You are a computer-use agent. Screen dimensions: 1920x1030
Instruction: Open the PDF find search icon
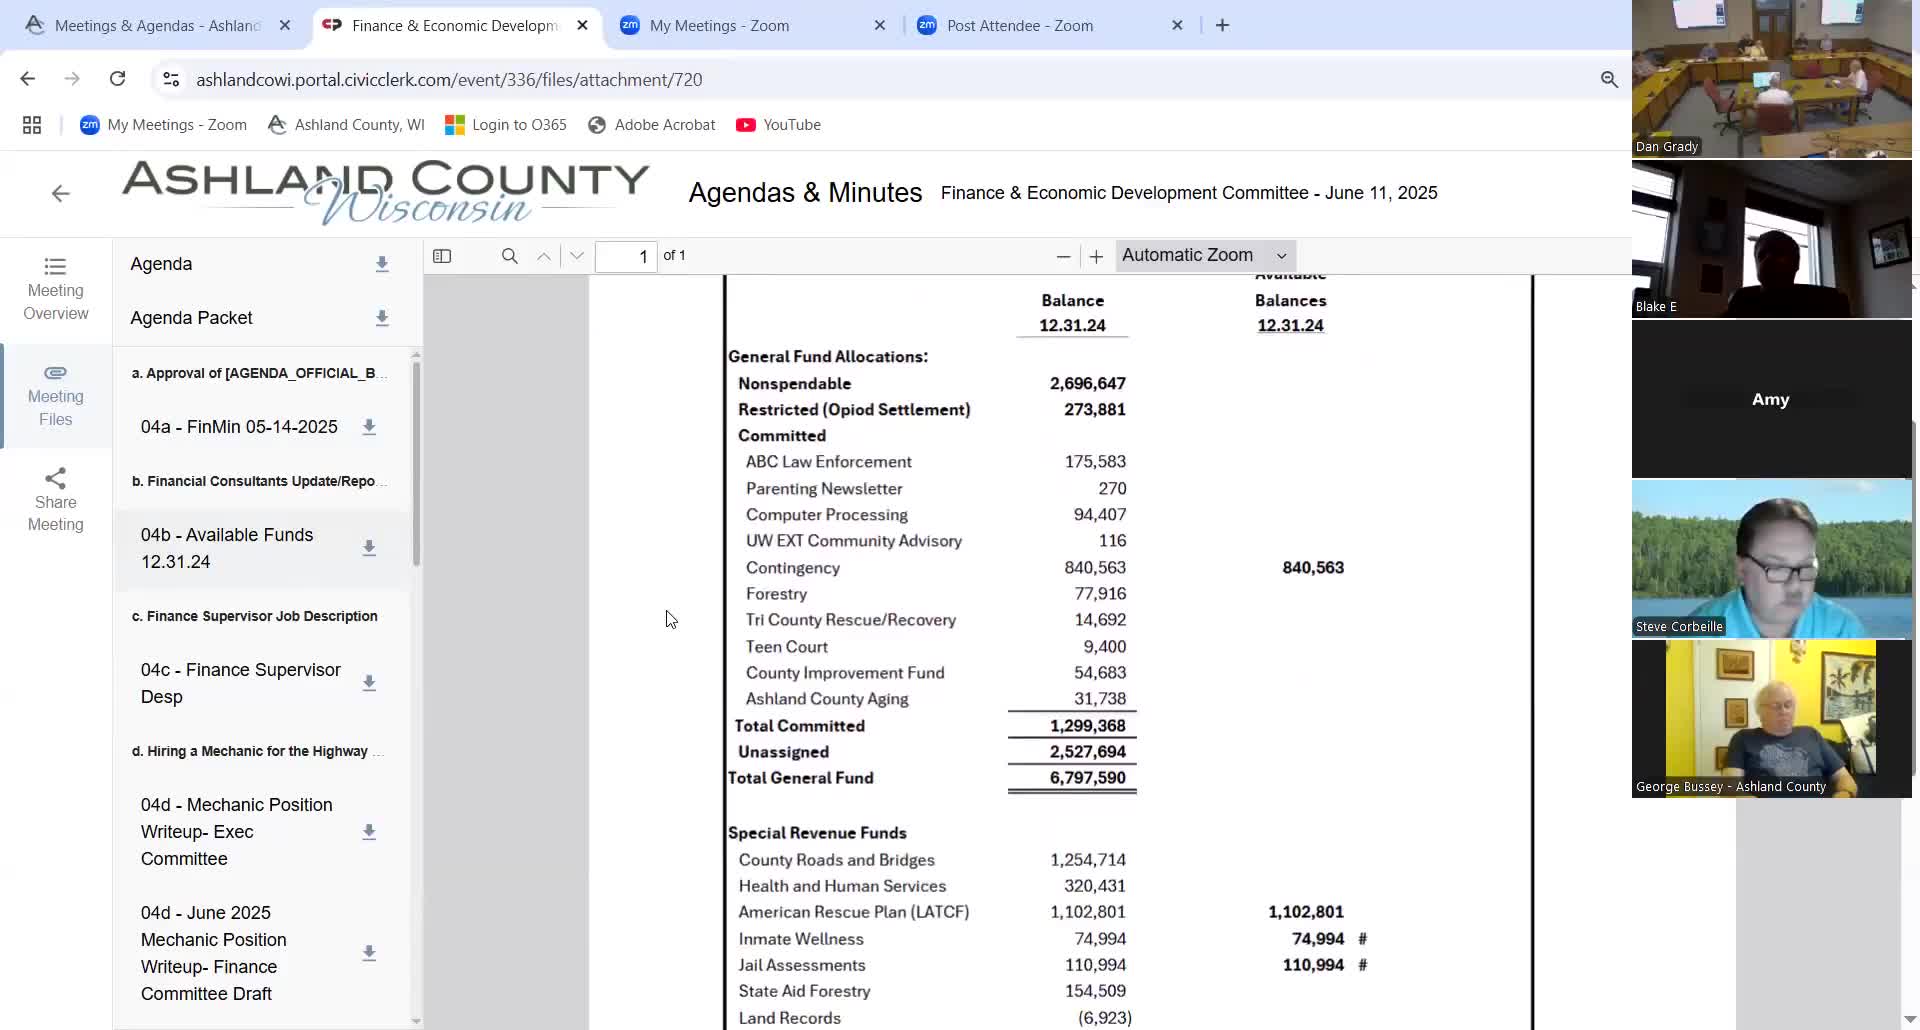[x=509, y=256]
